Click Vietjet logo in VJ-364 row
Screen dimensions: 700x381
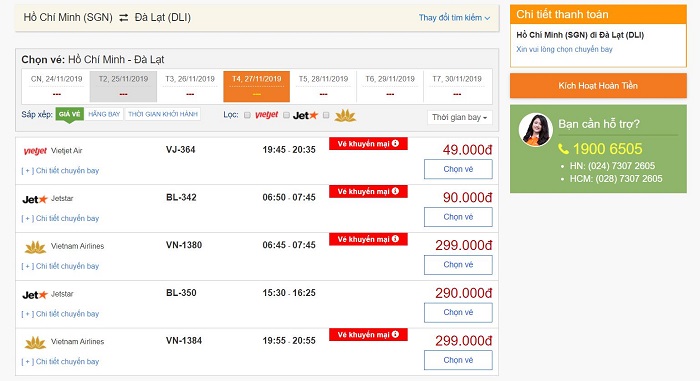coord(35,151)
